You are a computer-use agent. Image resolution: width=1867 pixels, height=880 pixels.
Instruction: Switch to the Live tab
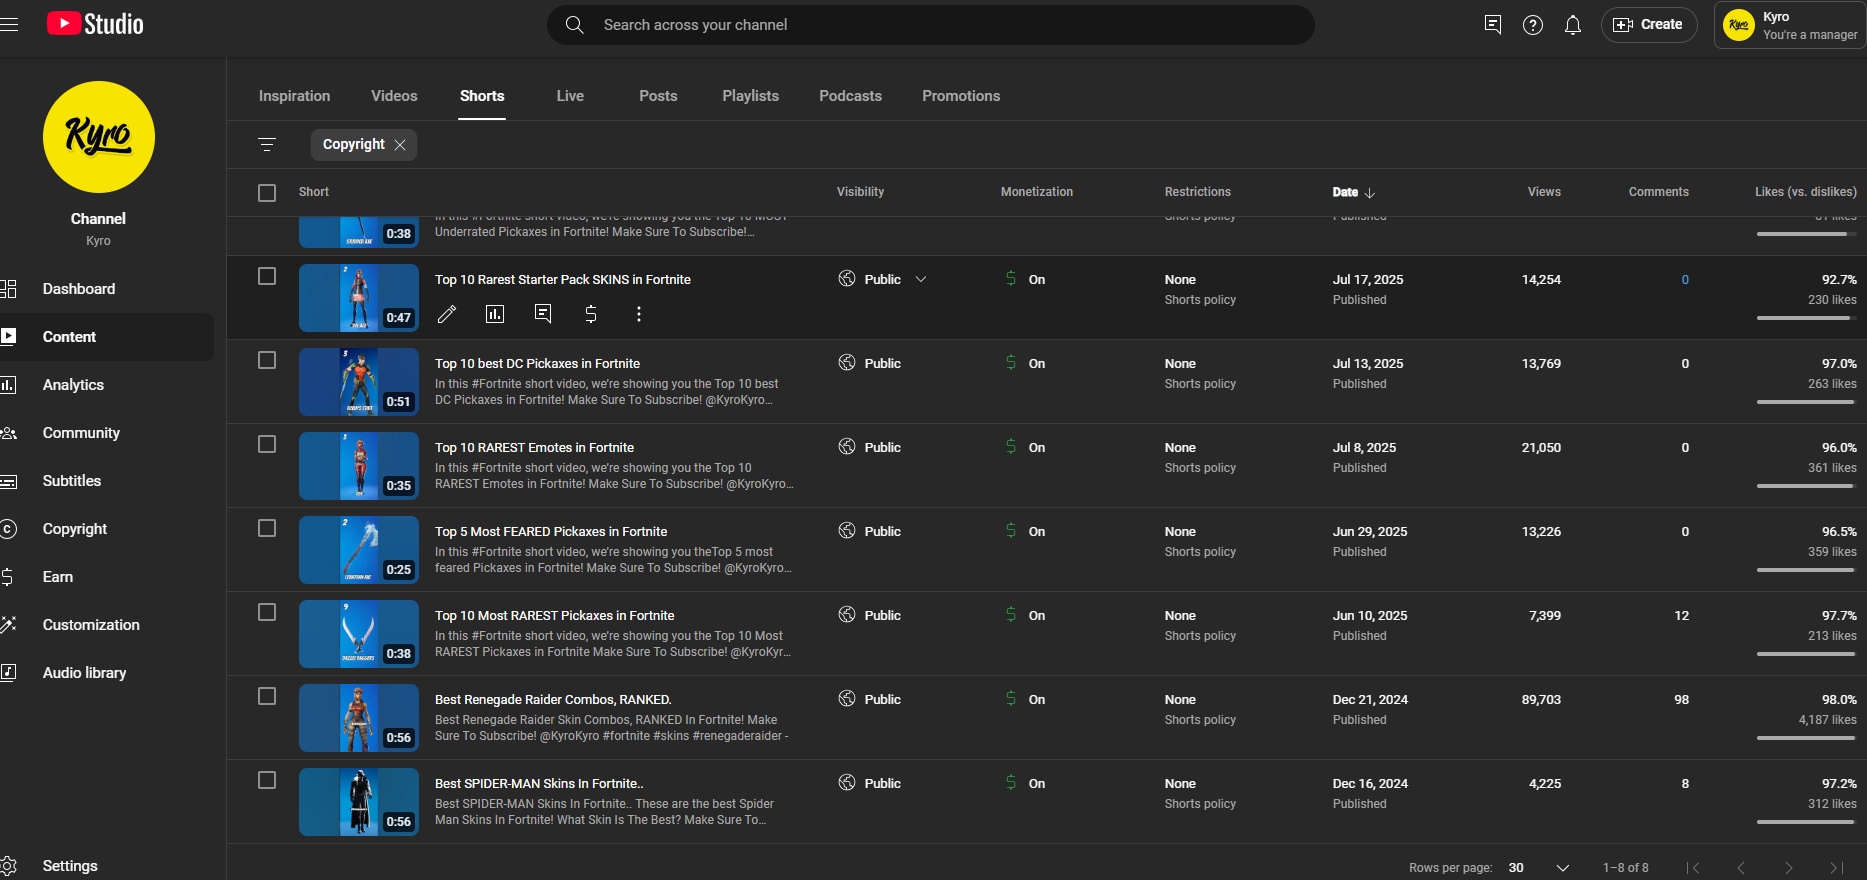point(570,96)
